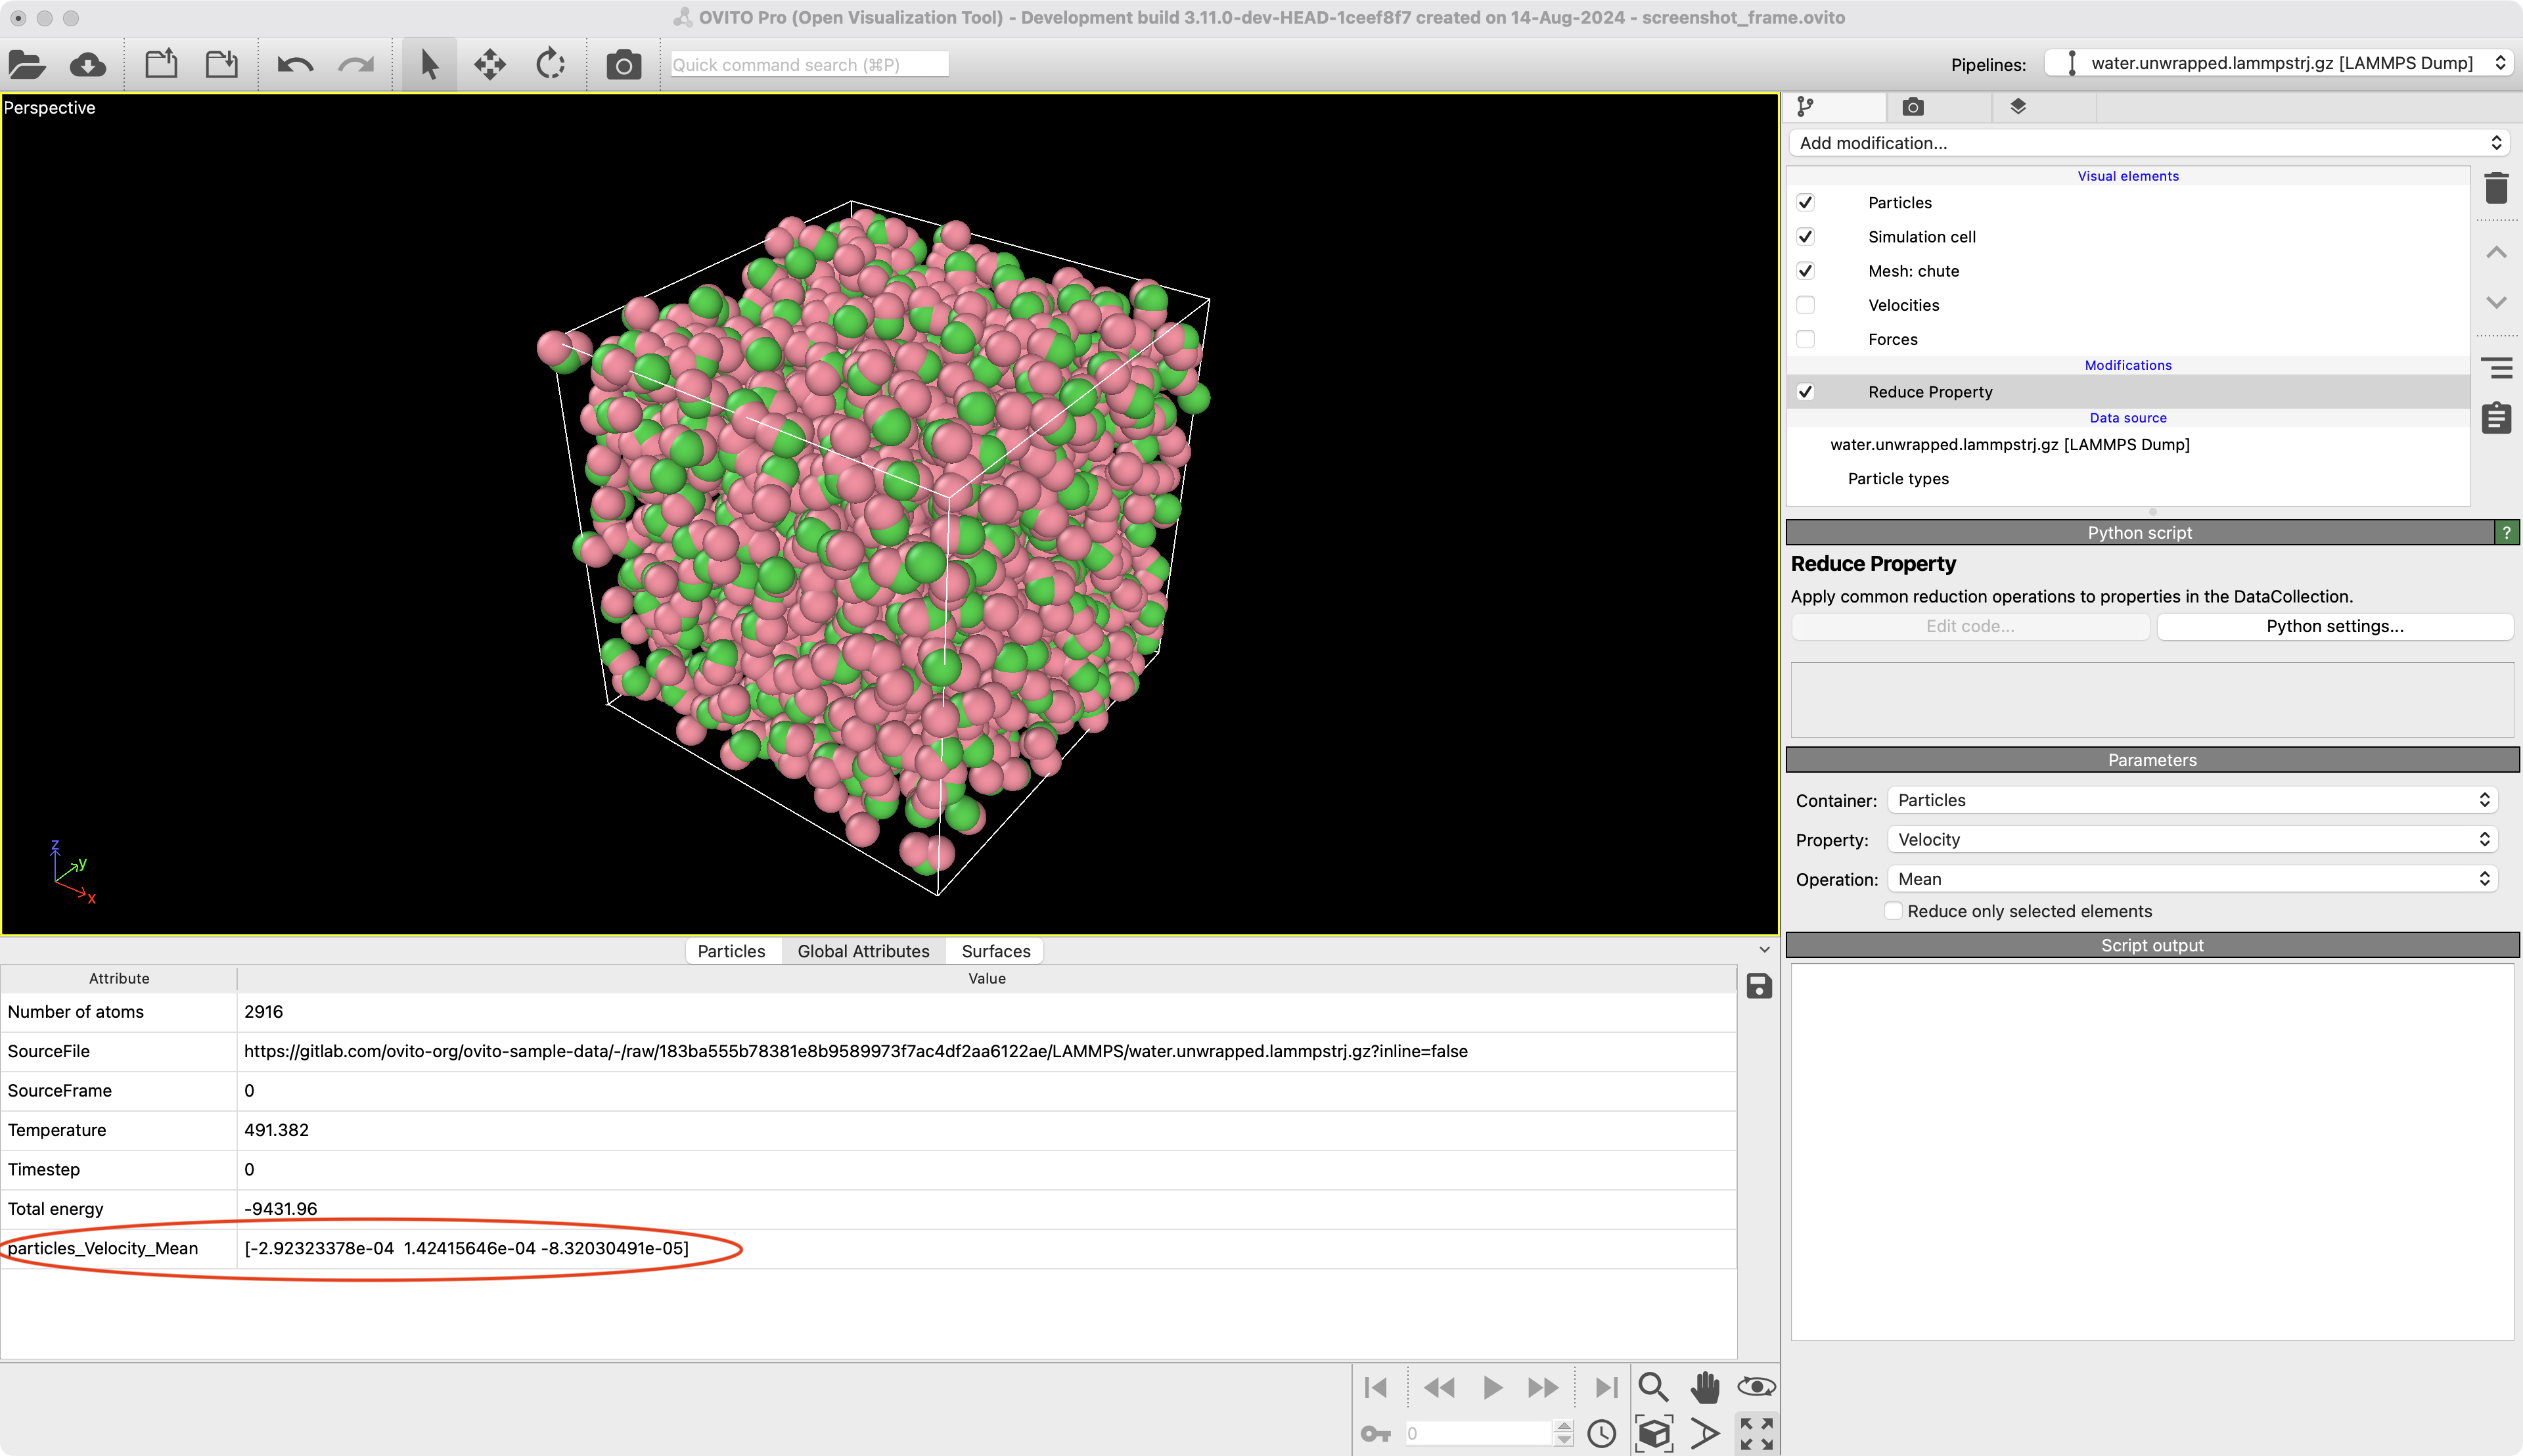Image resolution: width=2523 pixels, height=1456 pixels.
Task: Activate the Orbit camera eye tool
Action: click(1757, 1387)
